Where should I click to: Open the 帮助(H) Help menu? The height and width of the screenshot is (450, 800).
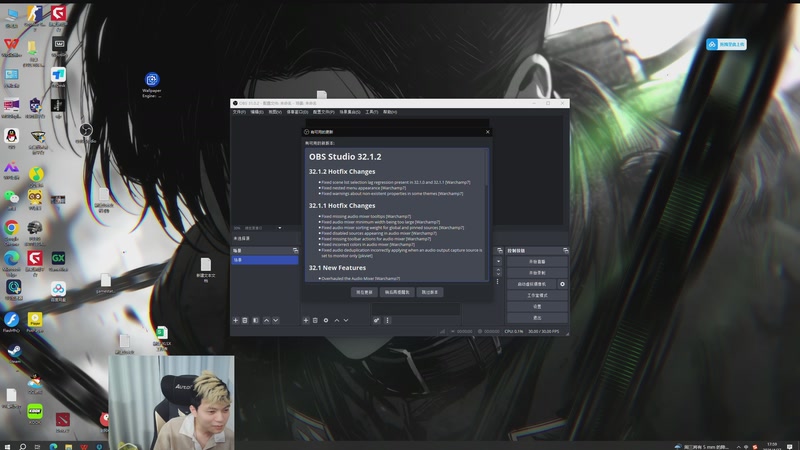[x=390, y=112]
